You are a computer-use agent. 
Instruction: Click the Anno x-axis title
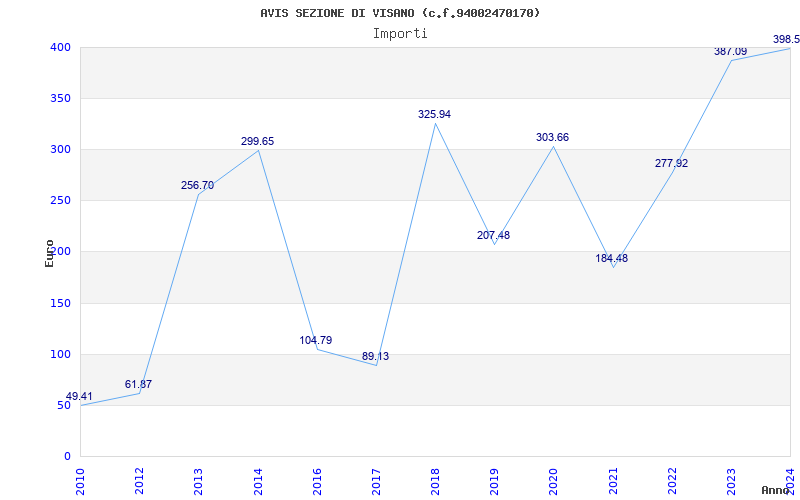click(775, 490)
